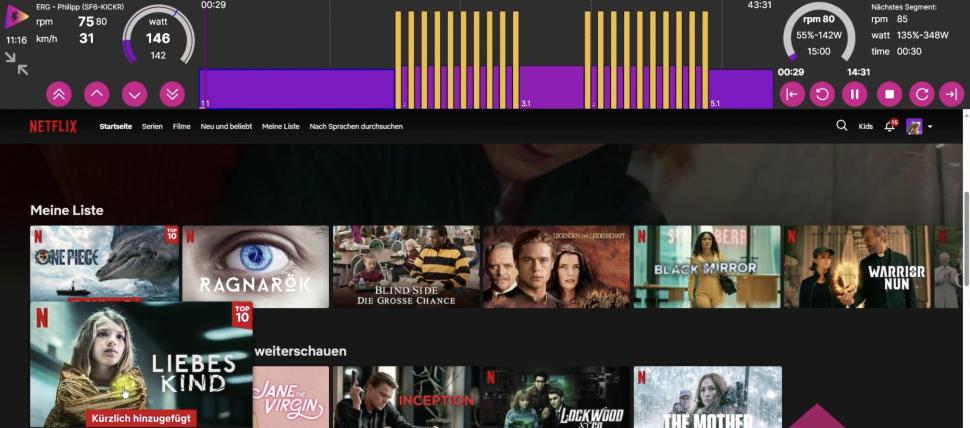Screen dimensions: 970x428
Task: Click the Kids profile link
Action: point(865,127)
